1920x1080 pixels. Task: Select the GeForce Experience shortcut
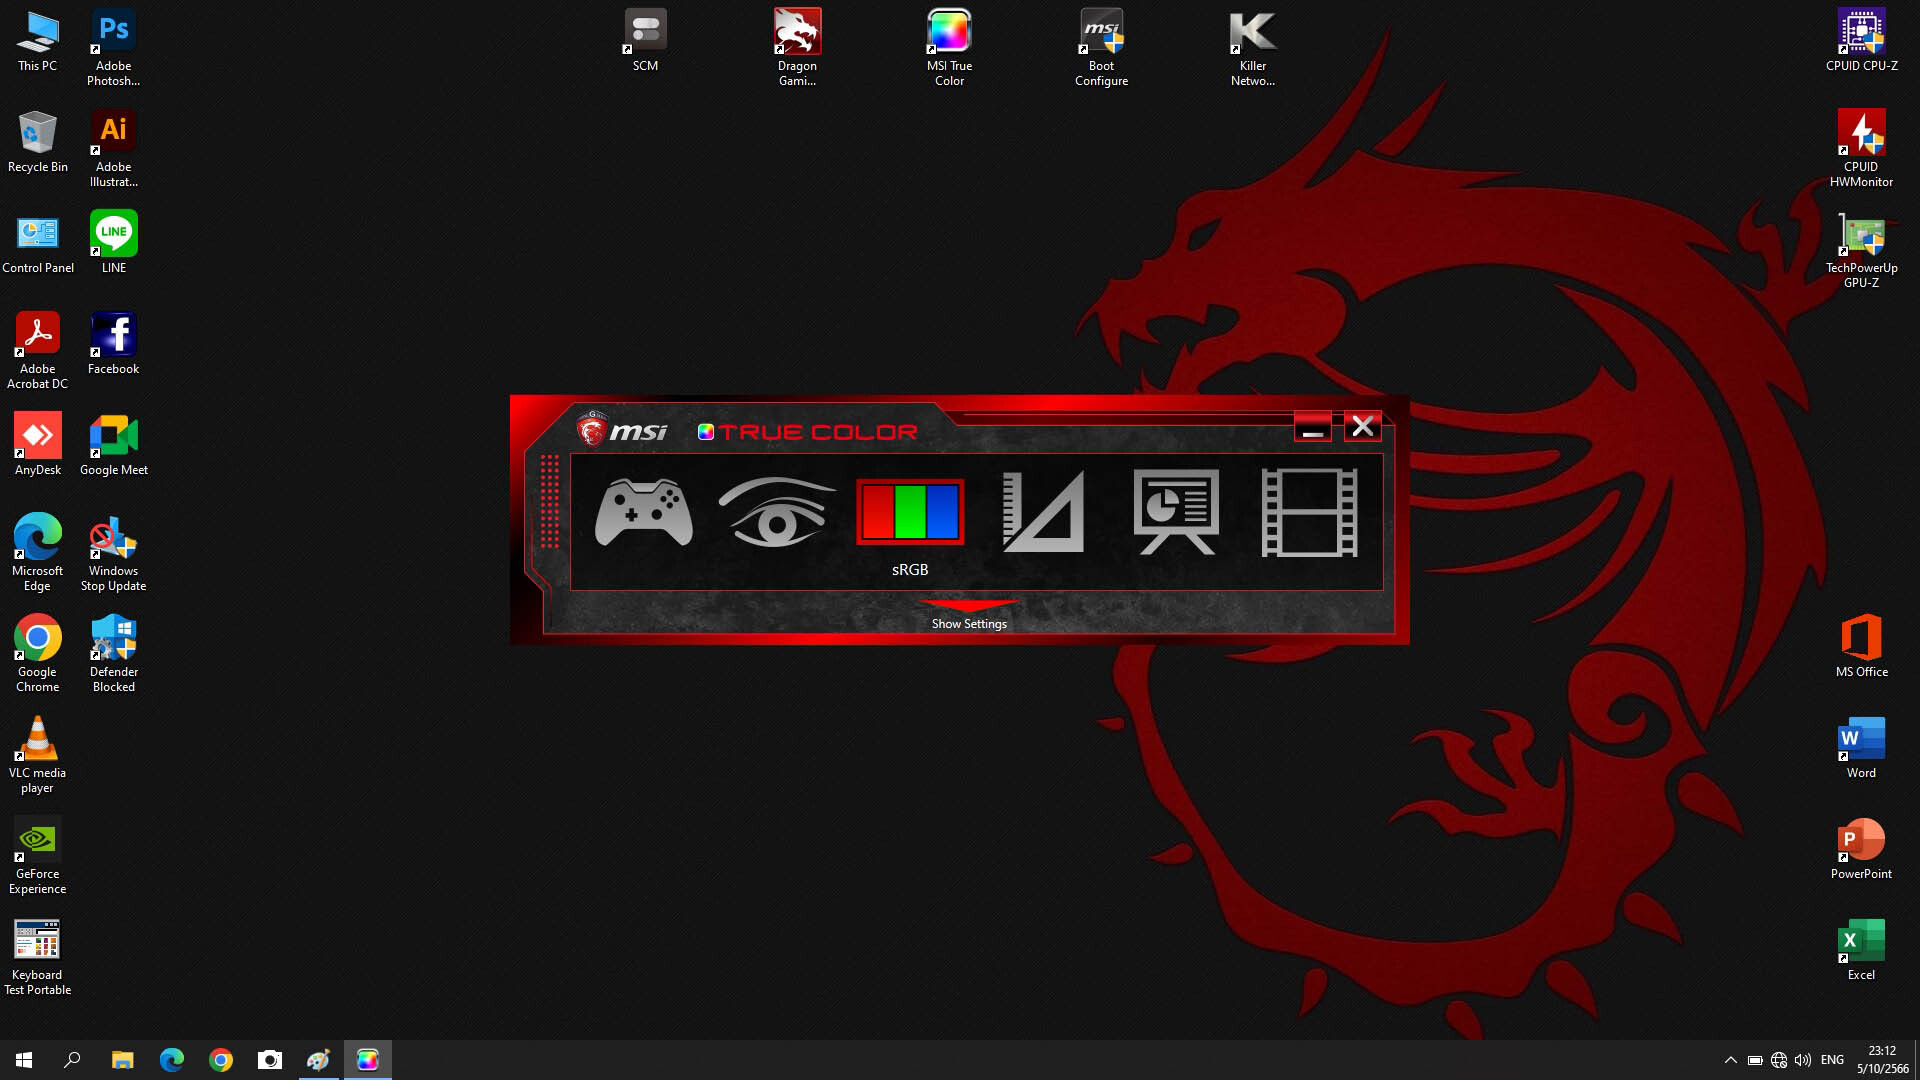coord(37,855)
